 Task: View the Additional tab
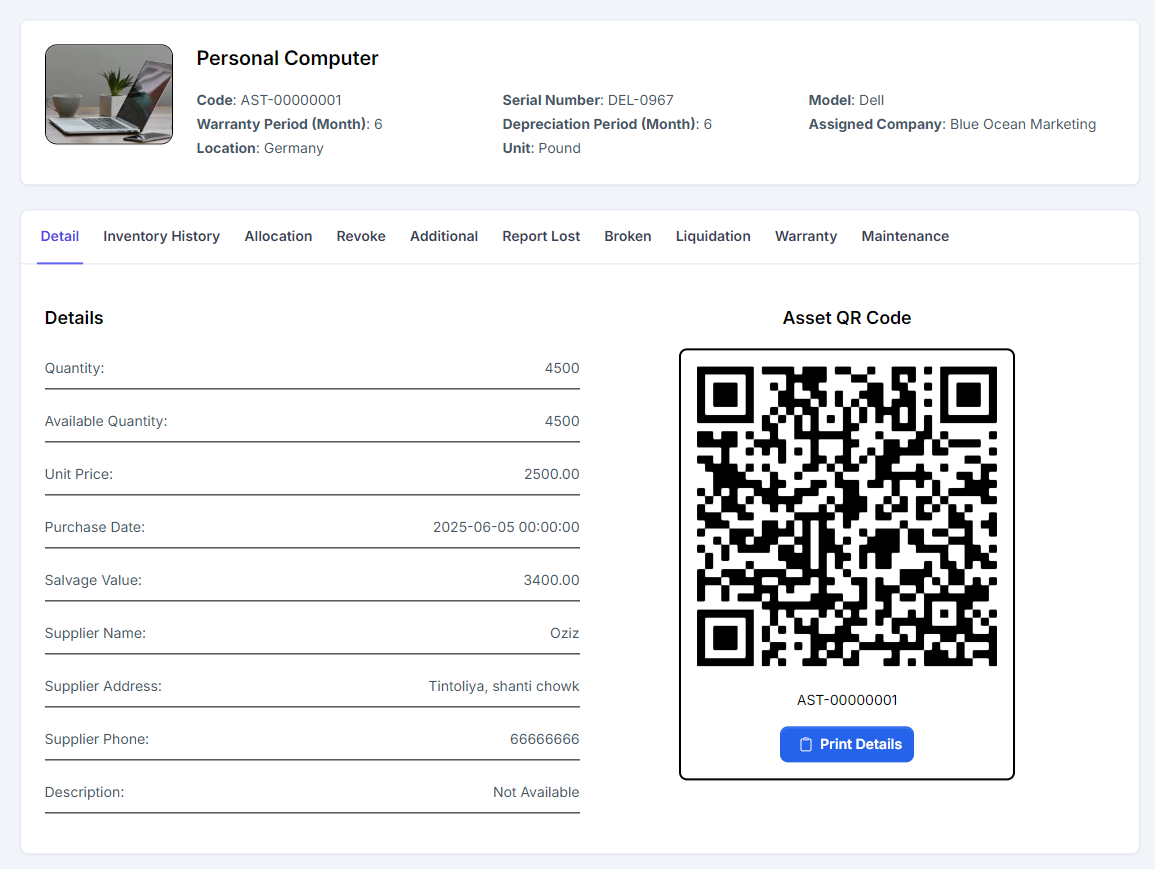point(443,236)
